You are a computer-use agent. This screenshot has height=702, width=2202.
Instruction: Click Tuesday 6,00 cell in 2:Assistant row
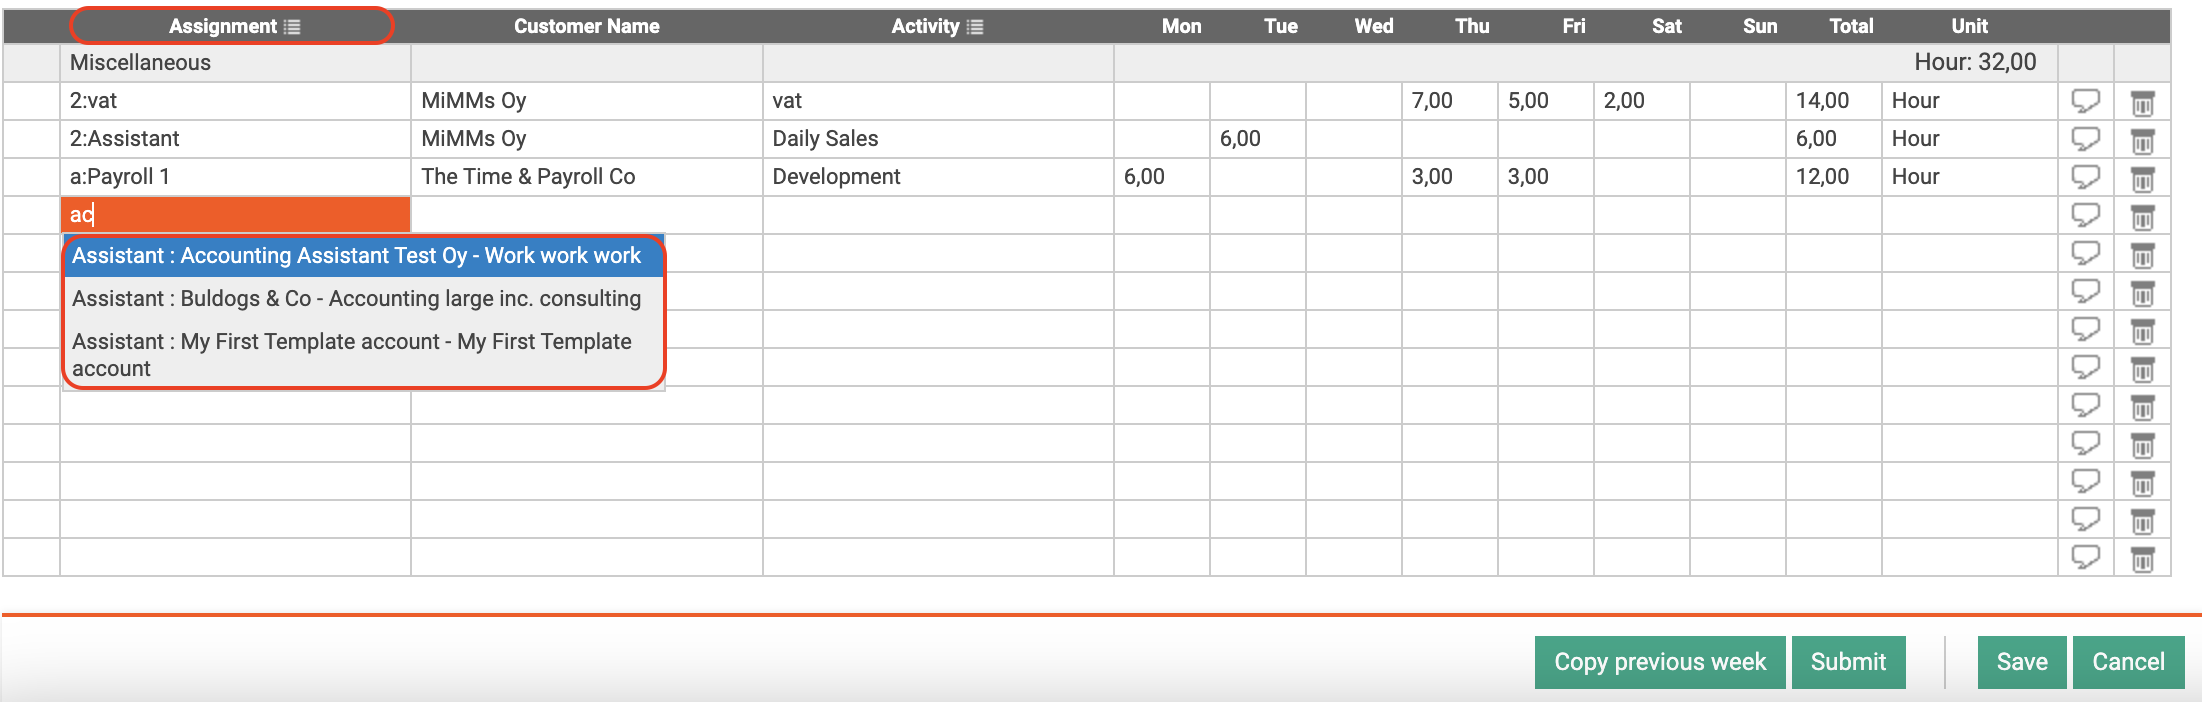coord(1257,139)
